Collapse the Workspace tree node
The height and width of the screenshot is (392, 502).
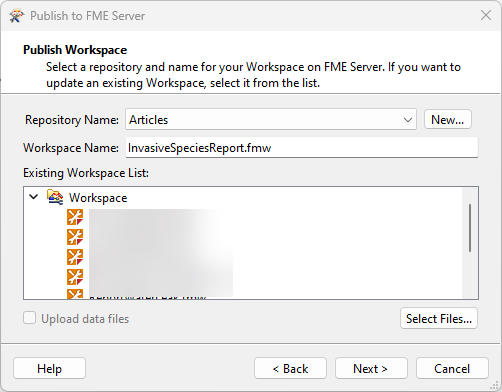pyautogui.click(x=34, y=197)
